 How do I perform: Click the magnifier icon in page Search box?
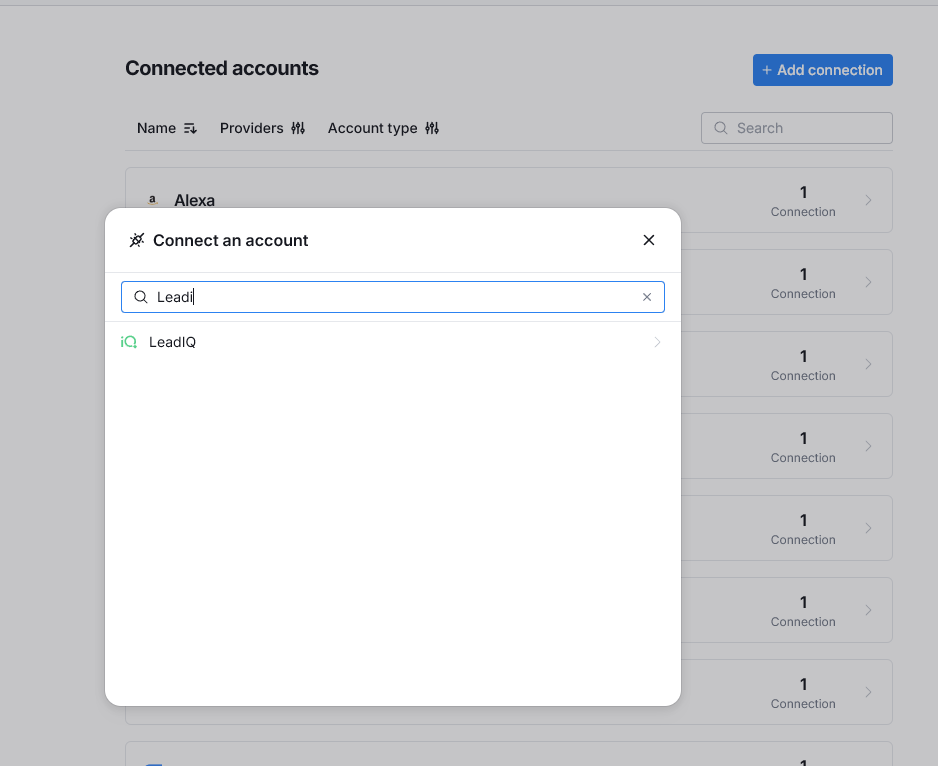721,128
